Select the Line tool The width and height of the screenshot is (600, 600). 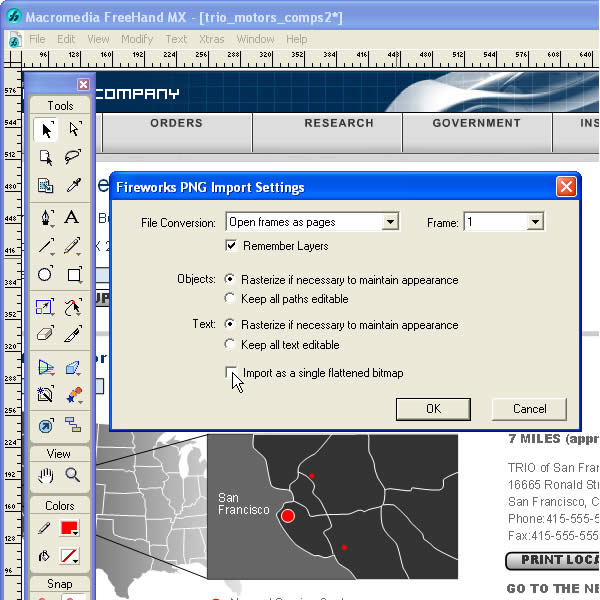tap(46, 246)
